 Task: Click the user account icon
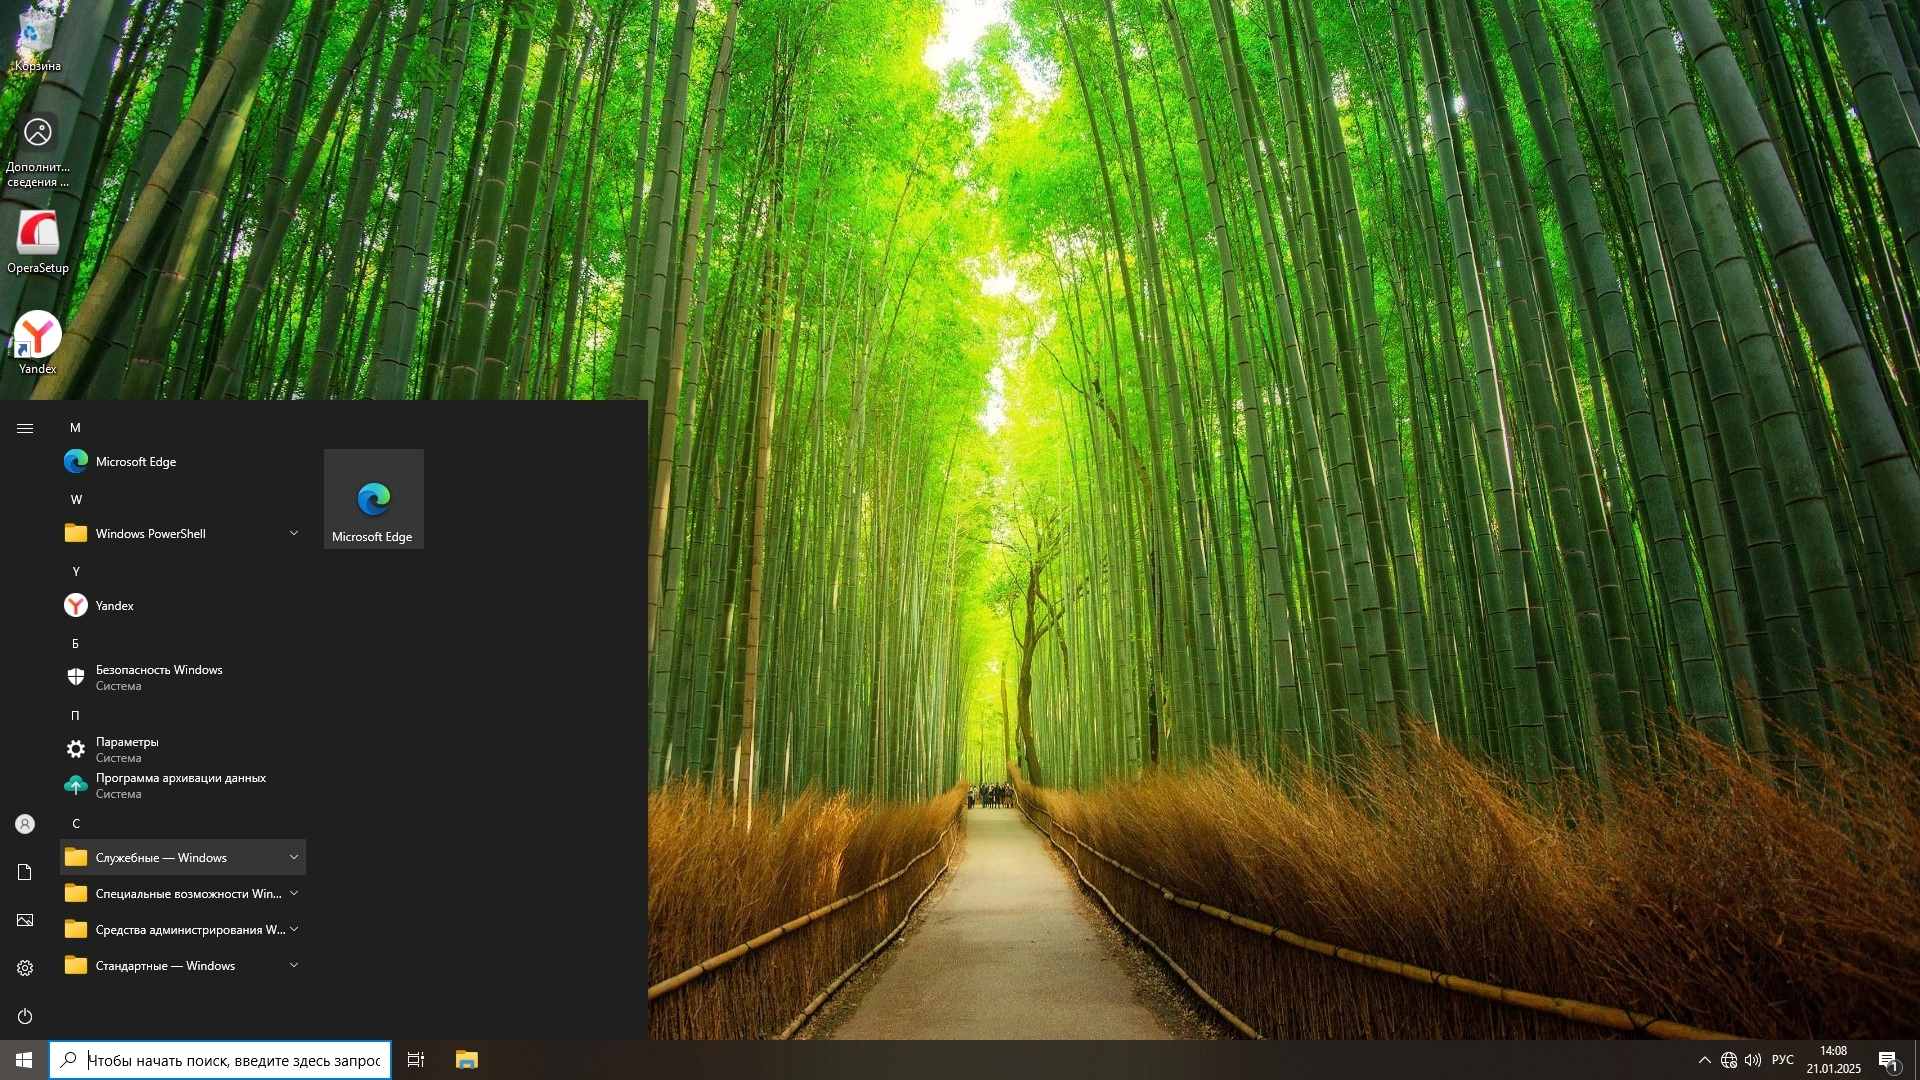25,824
